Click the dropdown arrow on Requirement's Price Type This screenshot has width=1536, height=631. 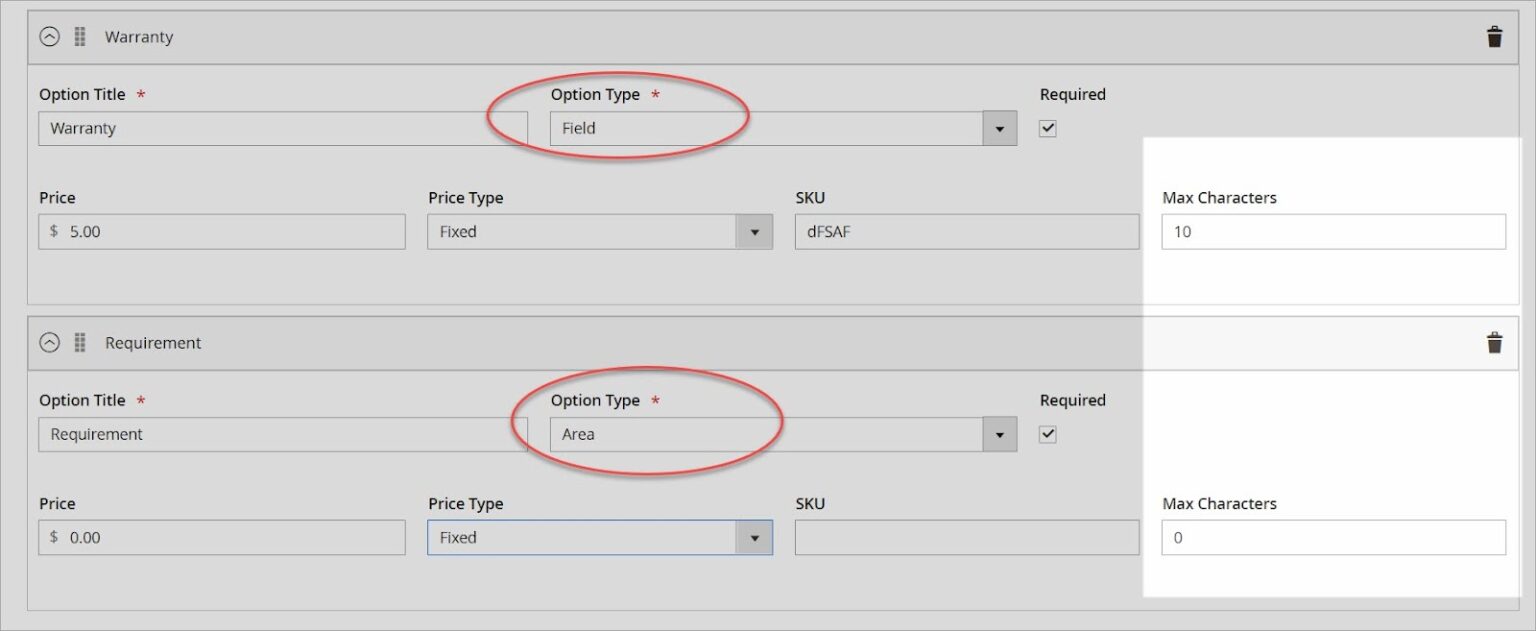pyautogui.click(x=755, y=537)
